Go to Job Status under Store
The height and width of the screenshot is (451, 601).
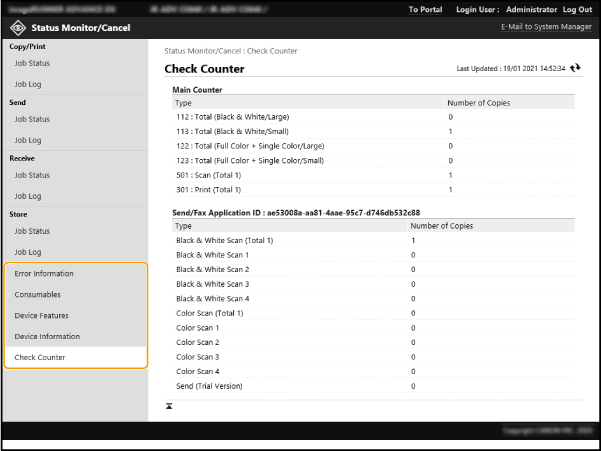coord(32,231)
